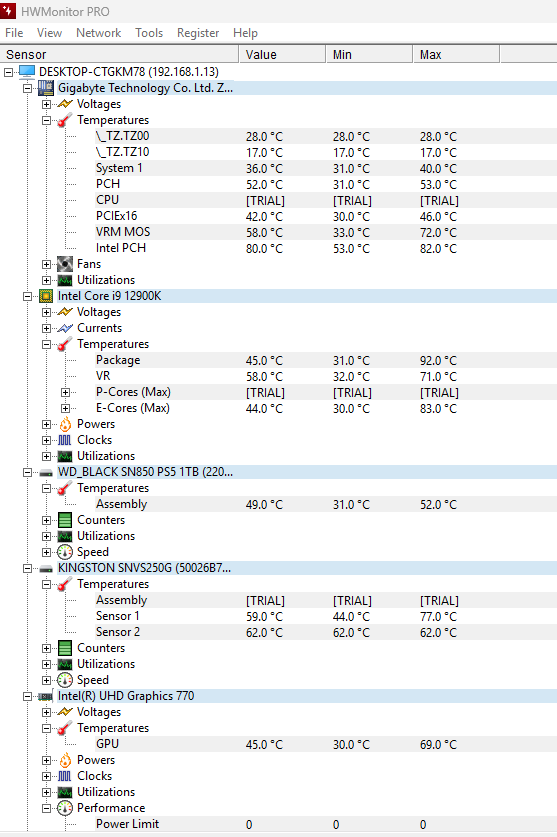Collapse the KINGSTON SNVS250G node

(27, 568)
